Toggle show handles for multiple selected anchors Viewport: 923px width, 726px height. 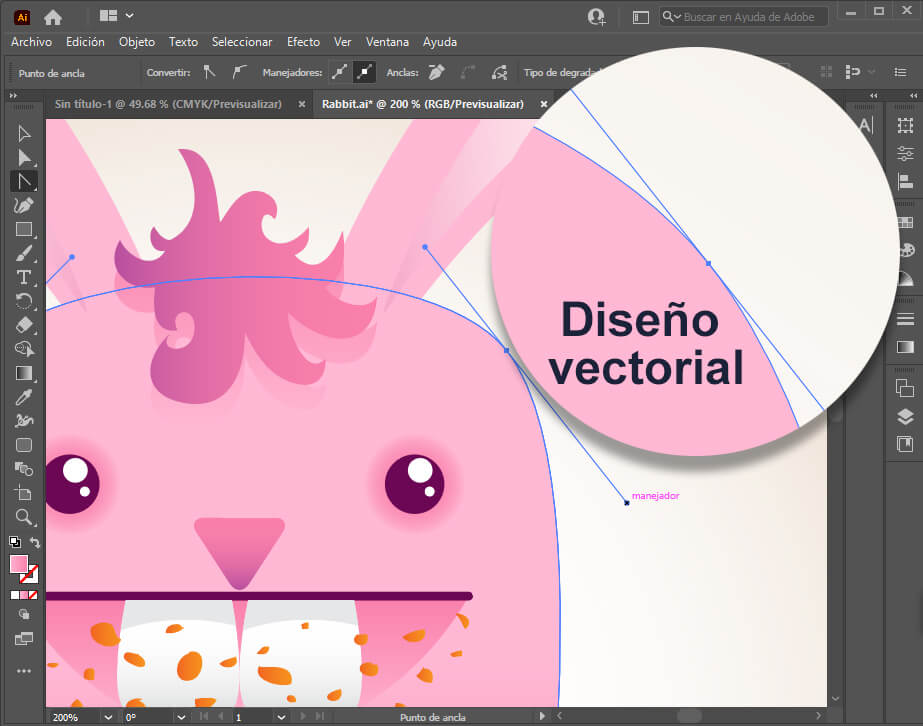(x=340, y=71)
